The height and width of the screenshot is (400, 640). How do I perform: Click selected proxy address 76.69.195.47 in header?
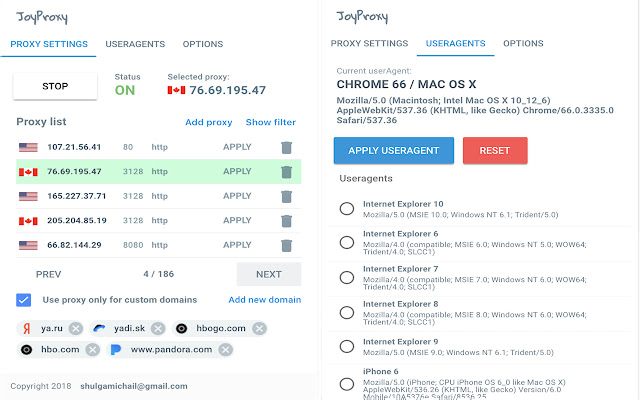227,90
